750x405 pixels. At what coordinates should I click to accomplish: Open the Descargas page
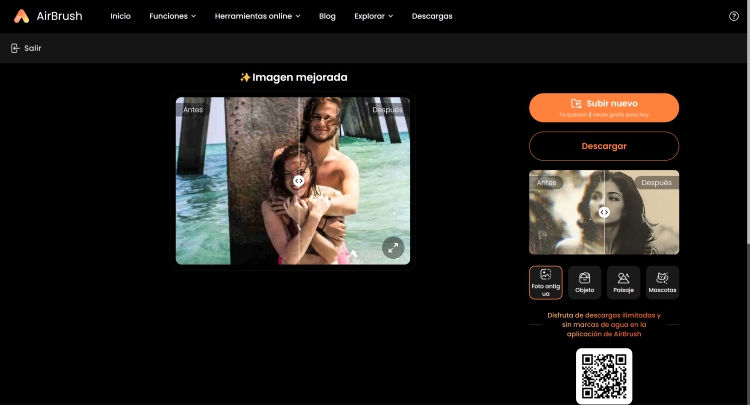pos(432,16)
